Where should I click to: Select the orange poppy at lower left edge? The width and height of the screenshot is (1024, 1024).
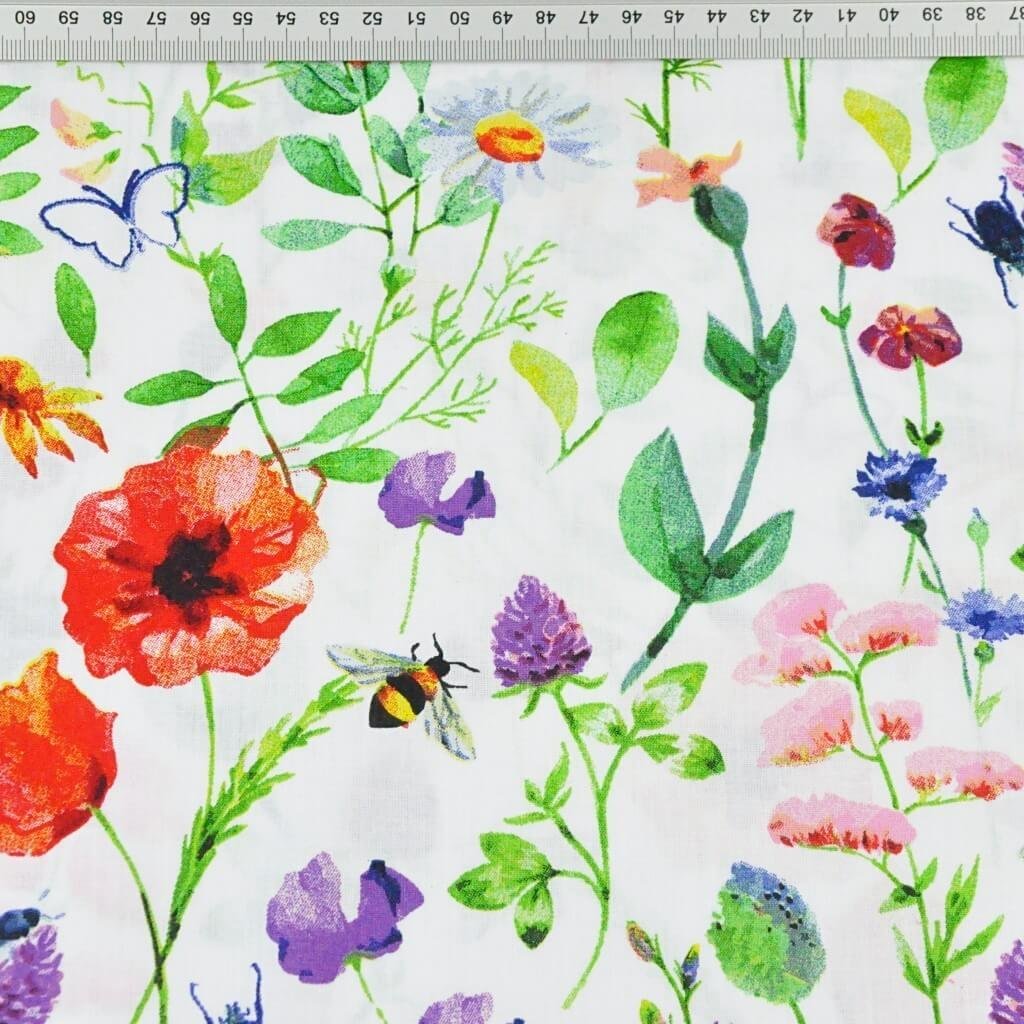tap(48, 752)
